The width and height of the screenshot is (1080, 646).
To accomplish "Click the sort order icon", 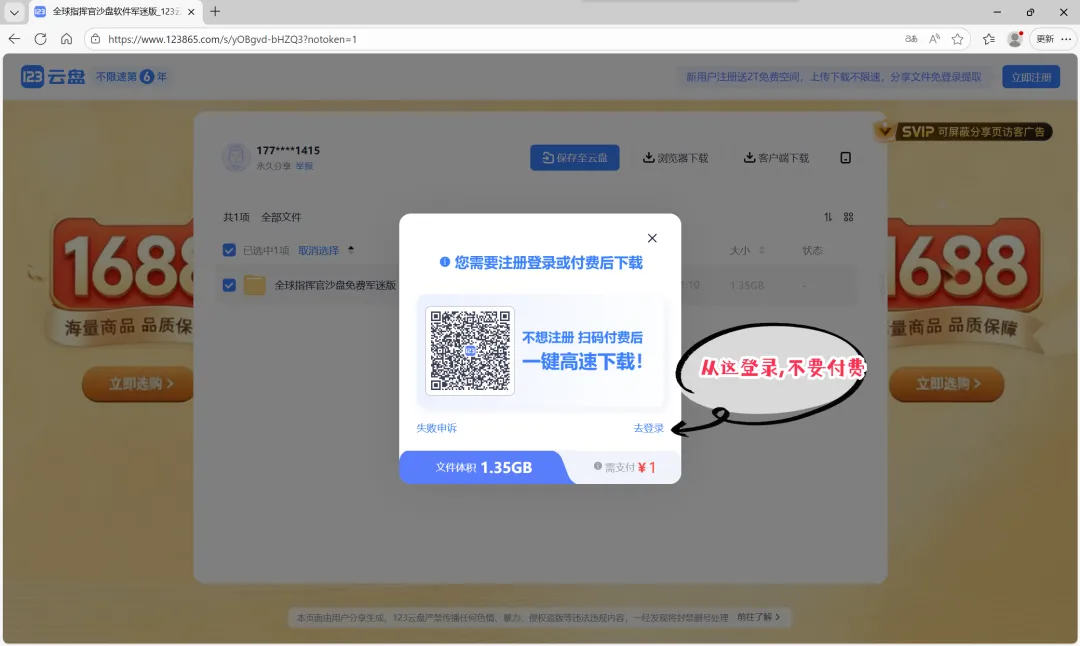I will coord(828,217).
